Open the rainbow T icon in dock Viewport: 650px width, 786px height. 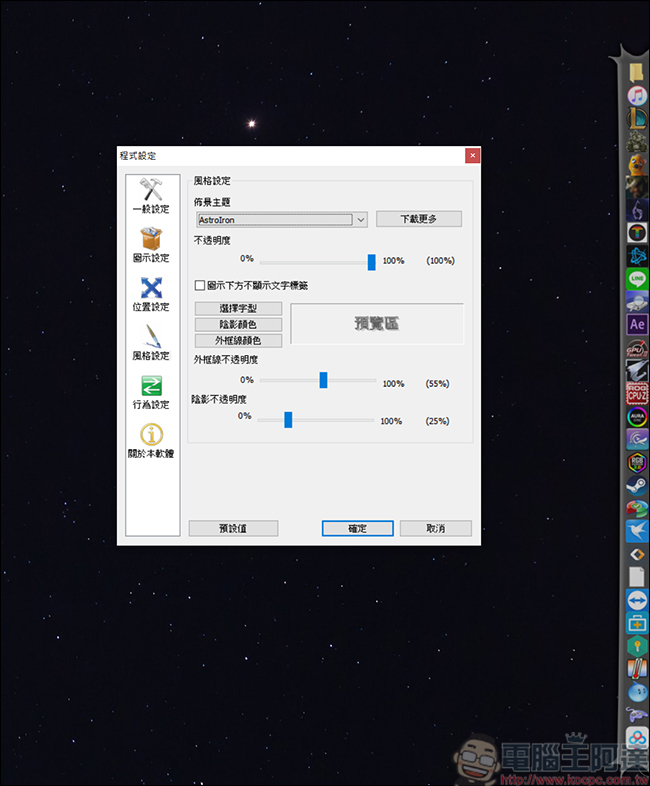point(637,233)
